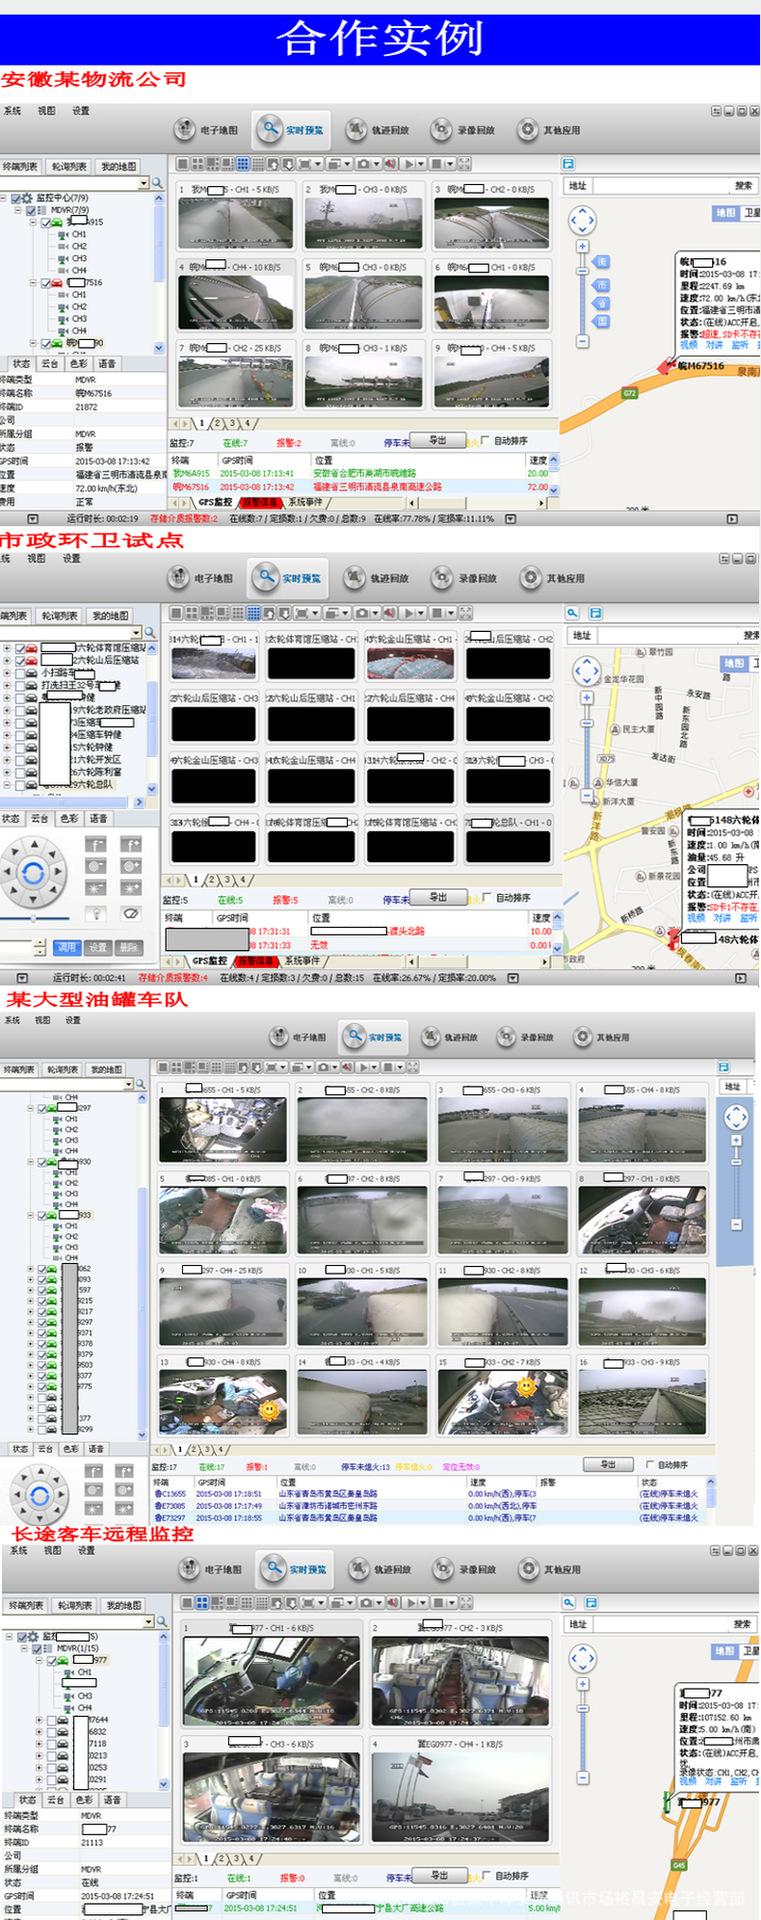Collapse the 监控中心(7/9) node in 安徽某物流公司
The height and width of the screenshot is (1920, 761).
click(5, 198)
